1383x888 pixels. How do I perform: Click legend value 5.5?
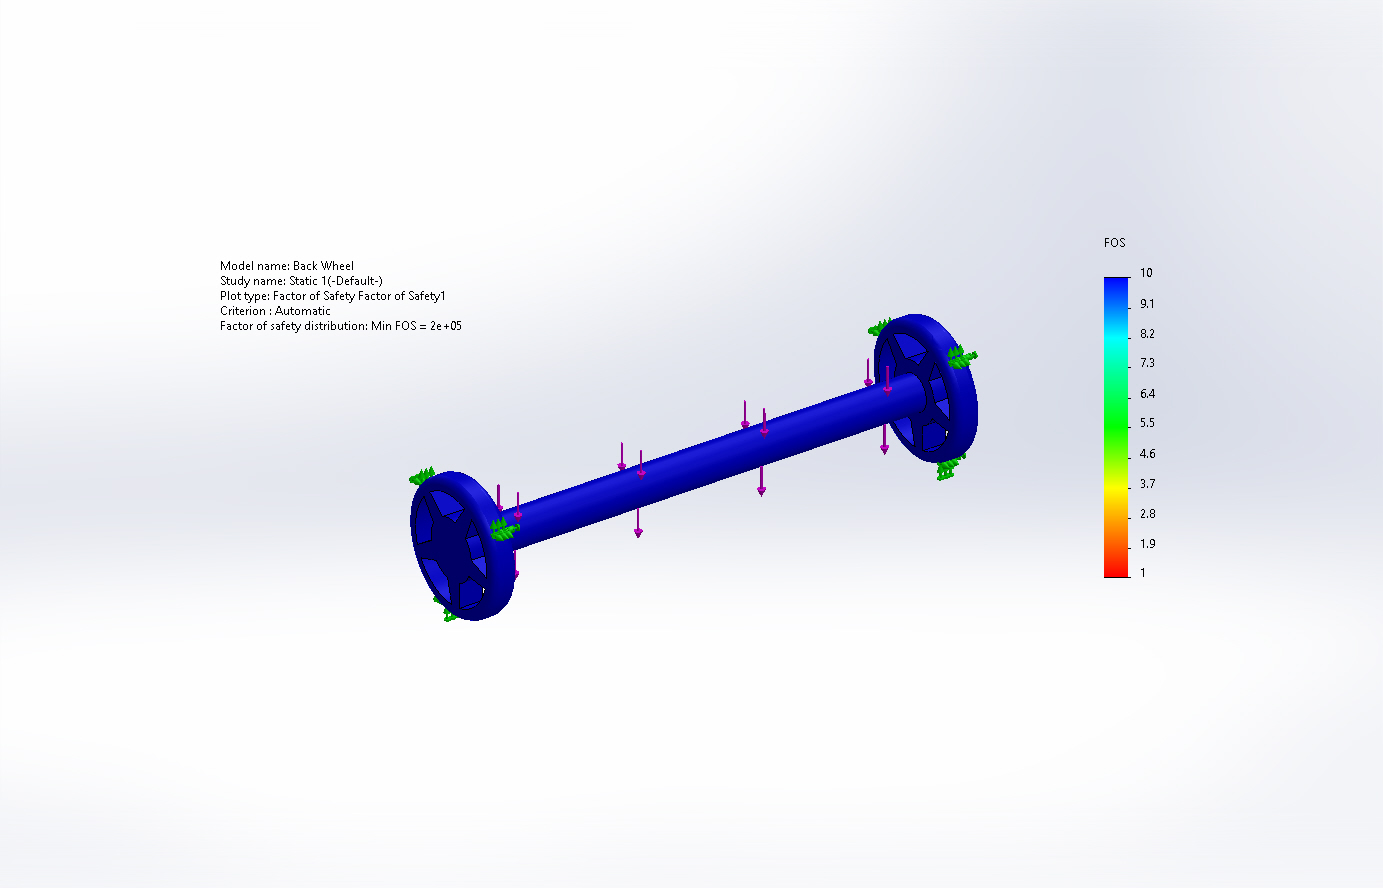[1147, 424]
